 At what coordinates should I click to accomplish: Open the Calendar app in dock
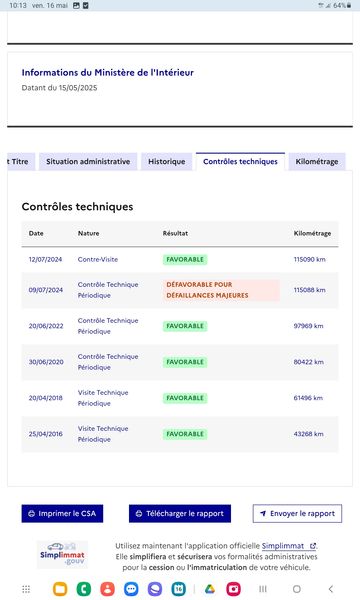pos(179,589)
